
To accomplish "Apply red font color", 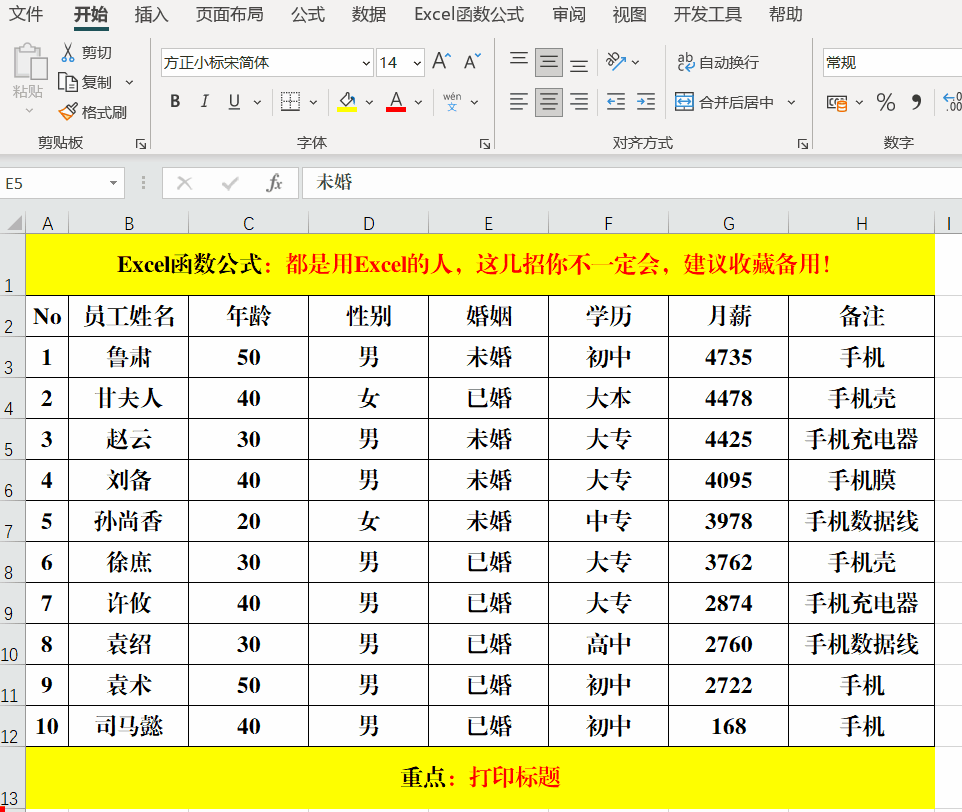I will 396,102.
